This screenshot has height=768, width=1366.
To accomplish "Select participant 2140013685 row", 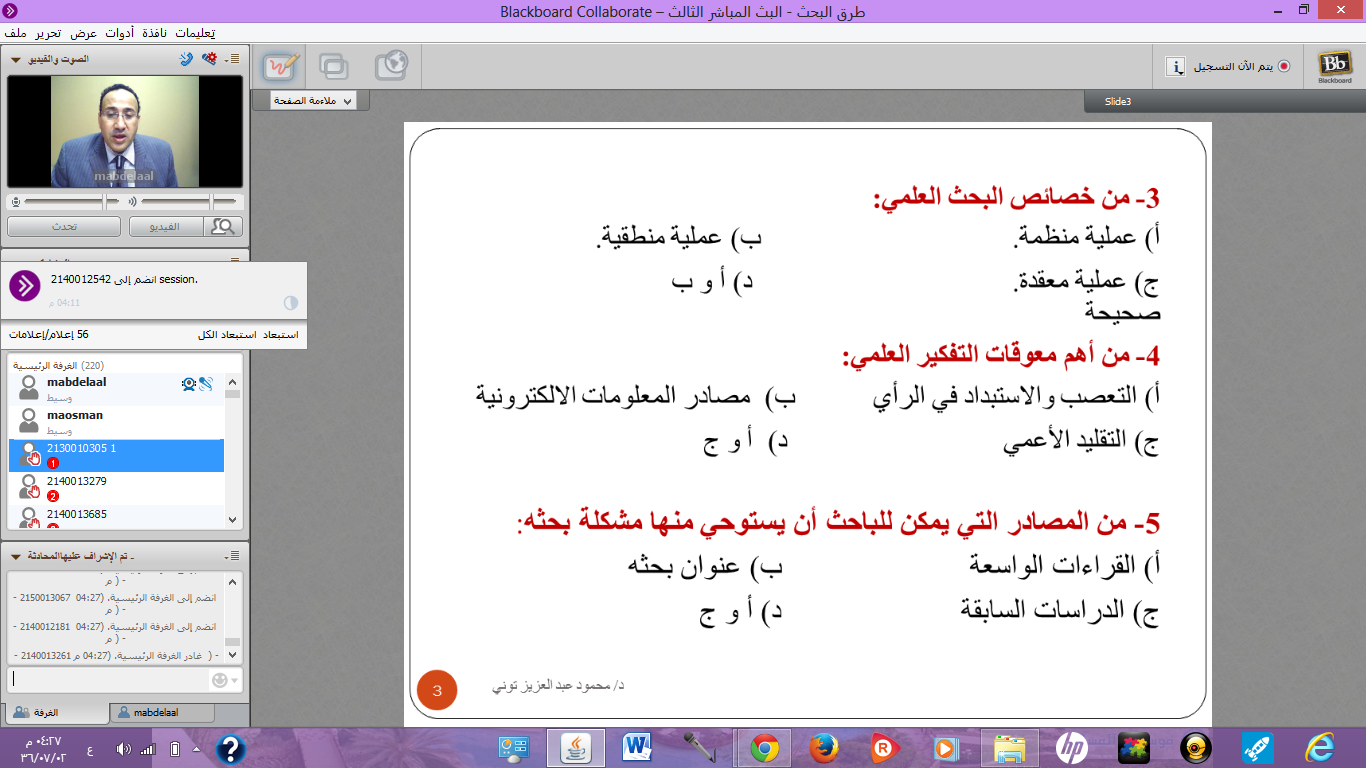I will point(116,517).
